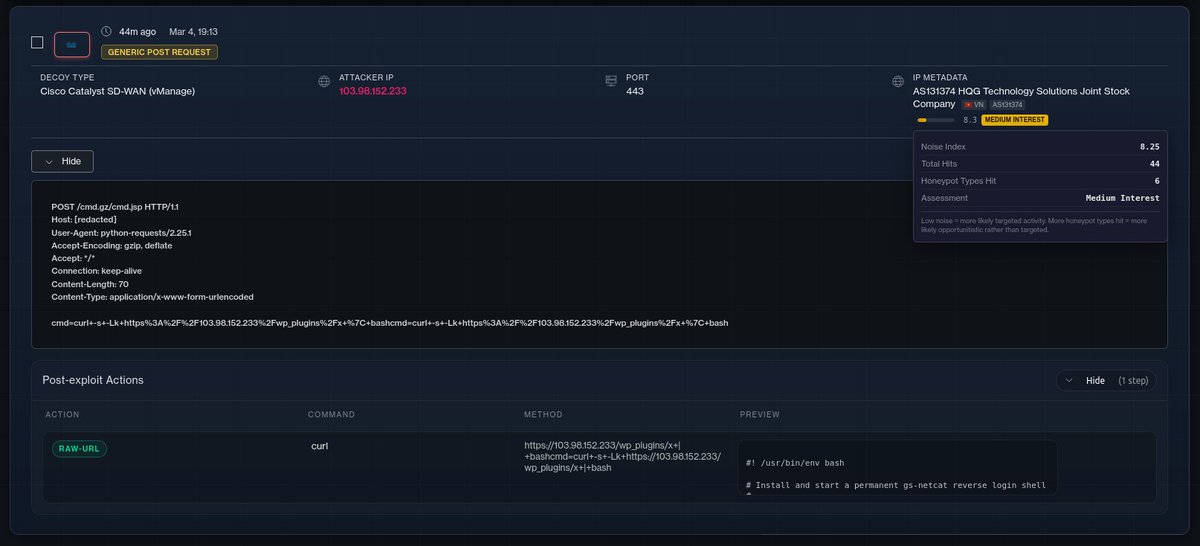Click the 'Content-Length: 70' line
1200x546 pixels.
(x=90, y=284)
